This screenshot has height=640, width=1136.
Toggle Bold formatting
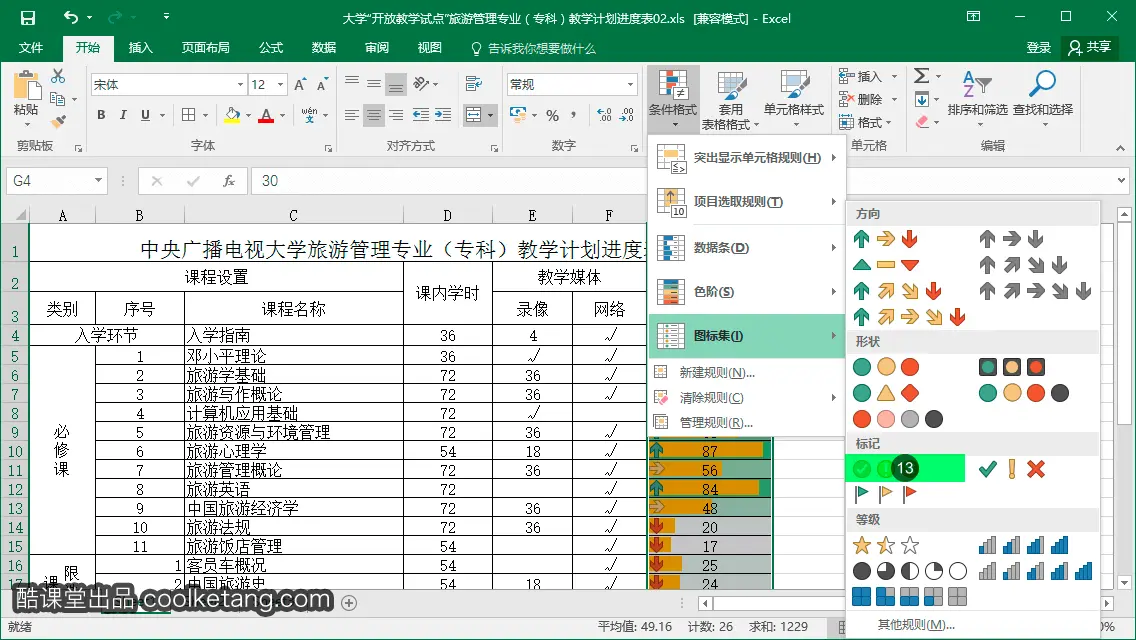tap(101, 115)
